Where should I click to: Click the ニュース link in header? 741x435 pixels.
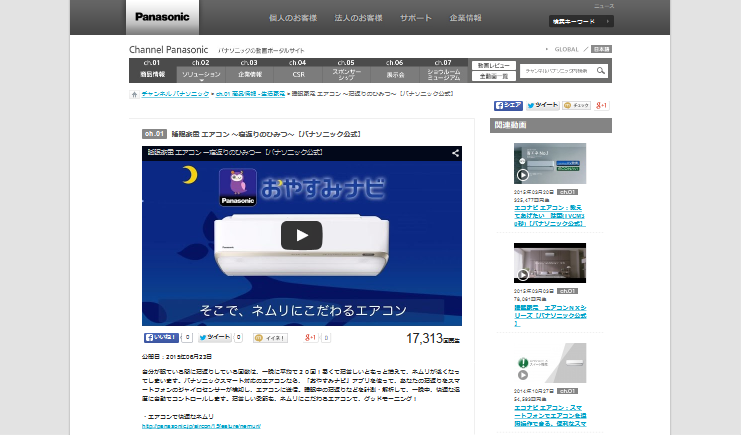click(604, 6)
